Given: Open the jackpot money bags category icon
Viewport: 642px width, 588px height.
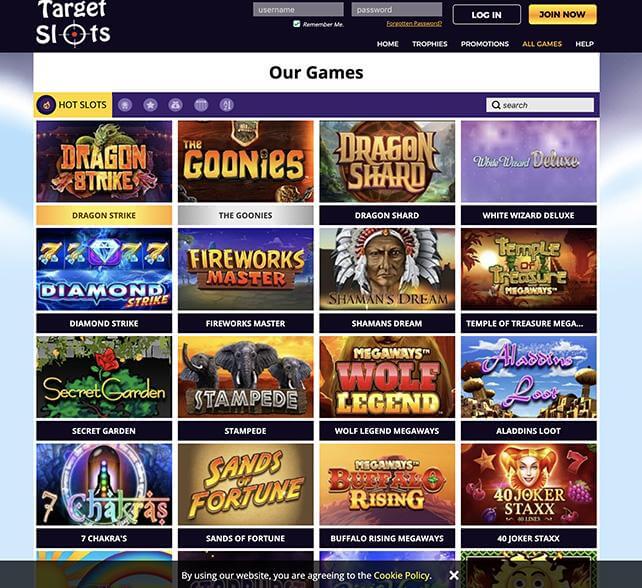Looking at the screenshot, I should pos(176,105).
